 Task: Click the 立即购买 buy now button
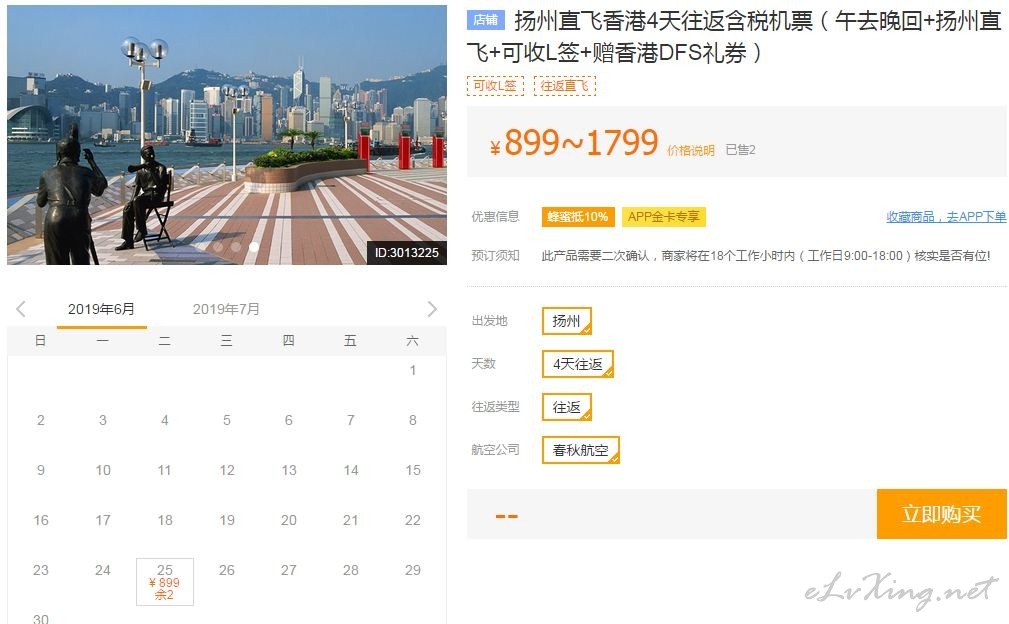(941, 514)
